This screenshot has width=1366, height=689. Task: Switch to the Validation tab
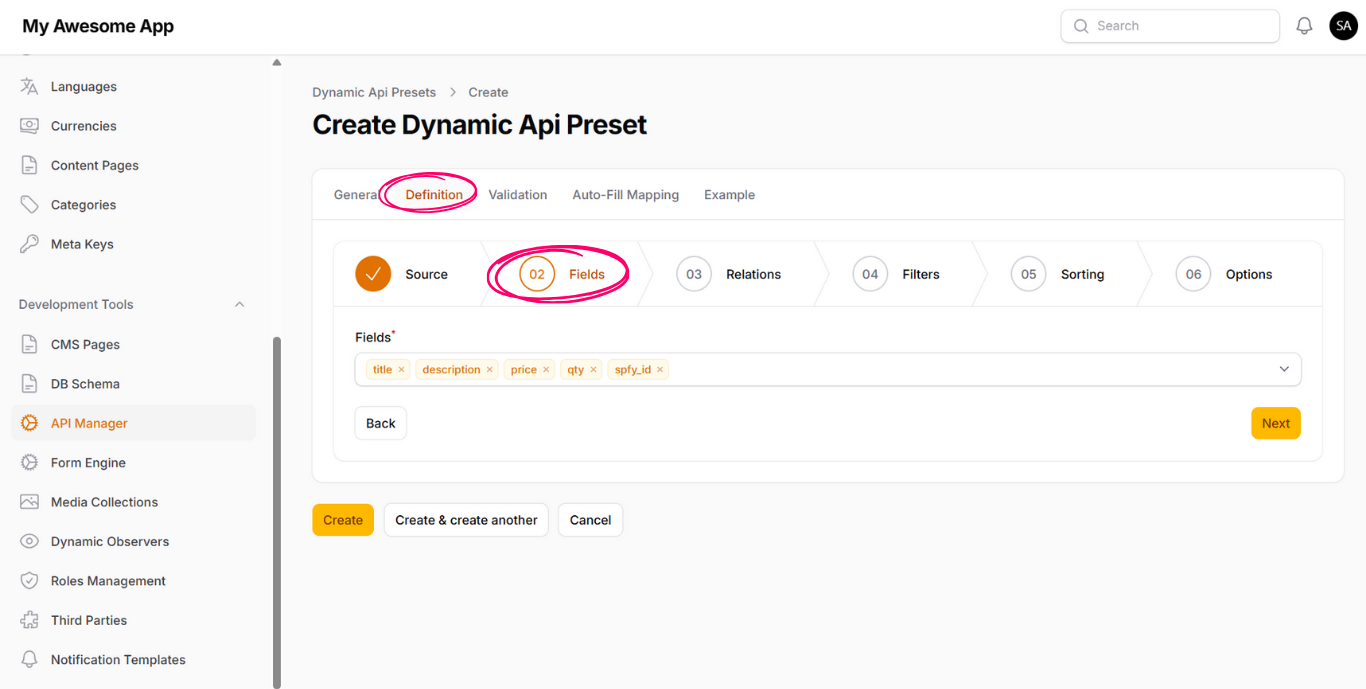517,195
